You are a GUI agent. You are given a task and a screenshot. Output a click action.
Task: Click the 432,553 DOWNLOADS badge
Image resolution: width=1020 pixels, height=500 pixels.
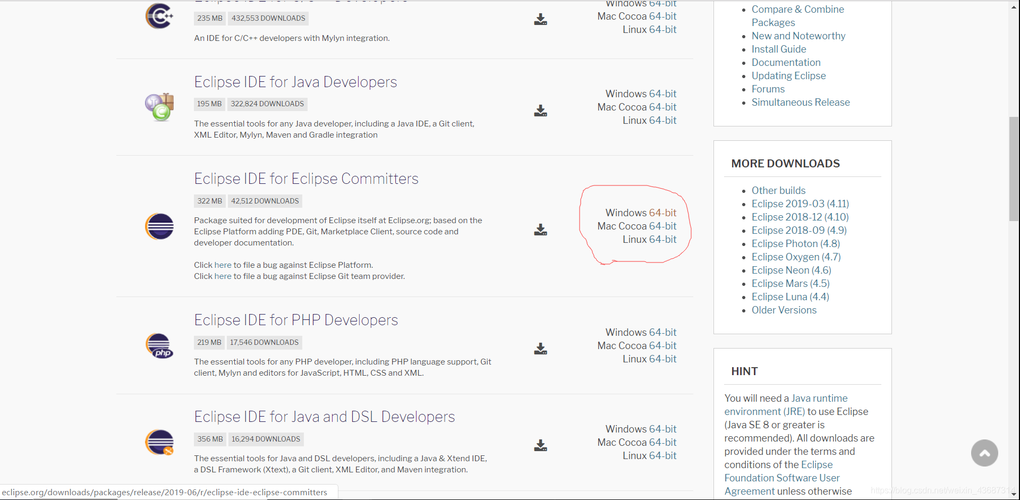[268, 18]
